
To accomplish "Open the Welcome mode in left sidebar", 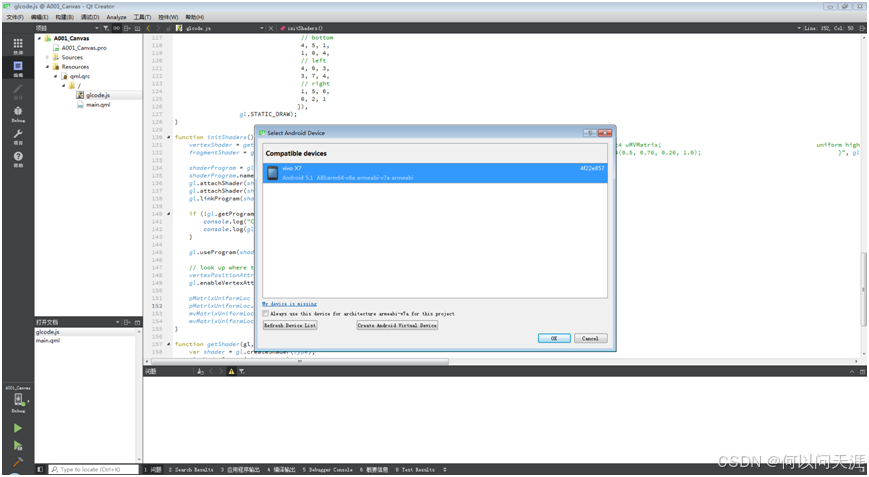I will pos(18,45).
